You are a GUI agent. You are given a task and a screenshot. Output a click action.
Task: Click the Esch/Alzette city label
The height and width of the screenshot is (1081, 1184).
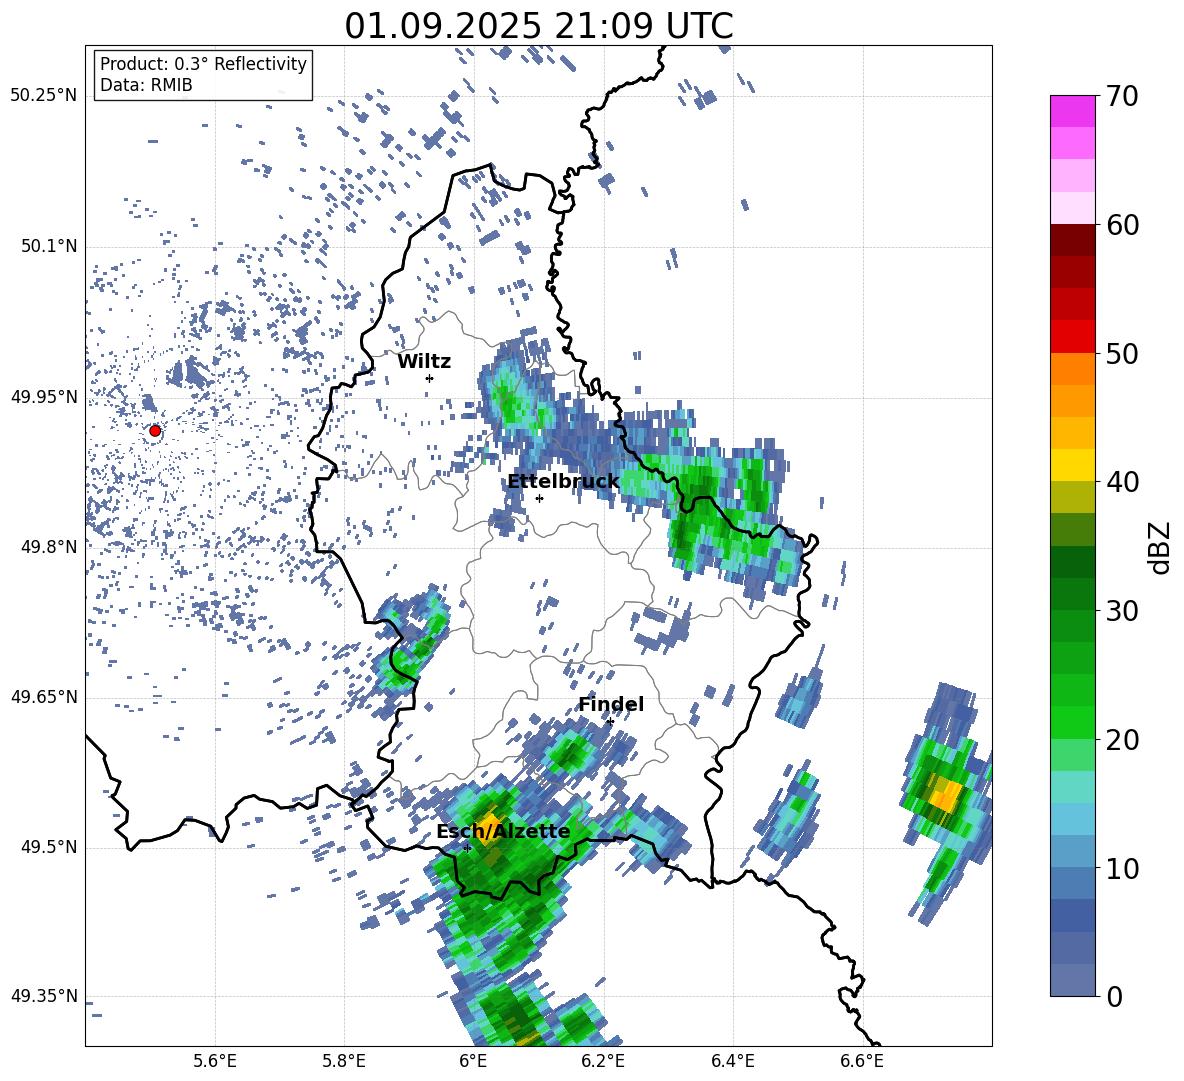[503, 832]
